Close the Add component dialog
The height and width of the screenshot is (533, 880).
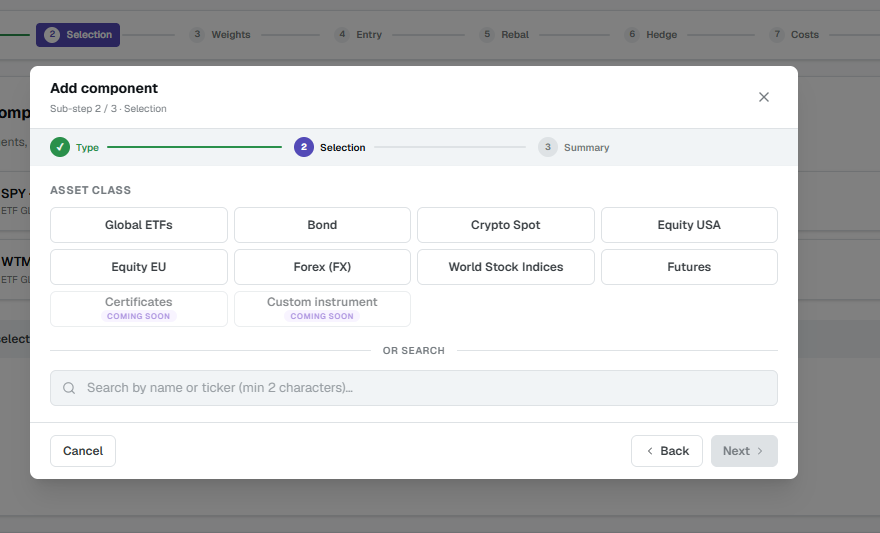pos(763,97)
